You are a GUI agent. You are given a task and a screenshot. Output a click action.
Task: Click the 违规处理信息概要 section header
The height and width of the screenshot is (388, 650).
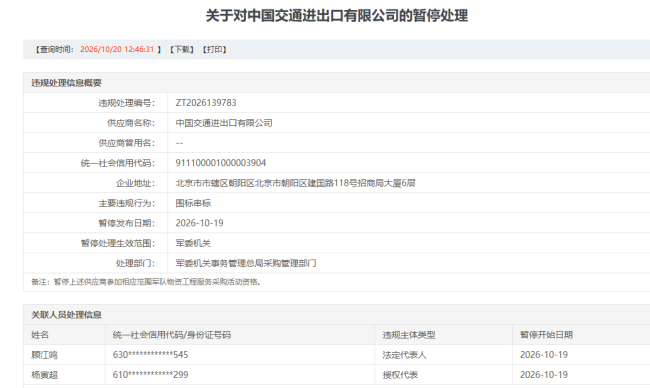point(66,83)
